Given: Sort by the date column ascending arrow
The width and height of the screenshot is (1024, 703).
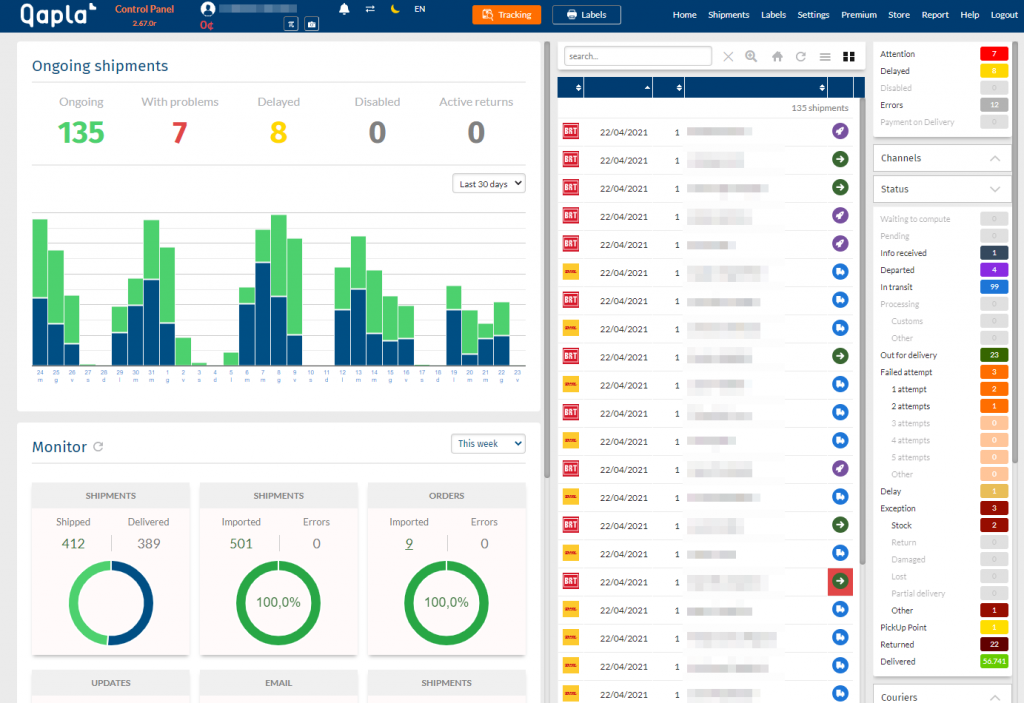Looking at the screenshot, I should tap(647, 88).
